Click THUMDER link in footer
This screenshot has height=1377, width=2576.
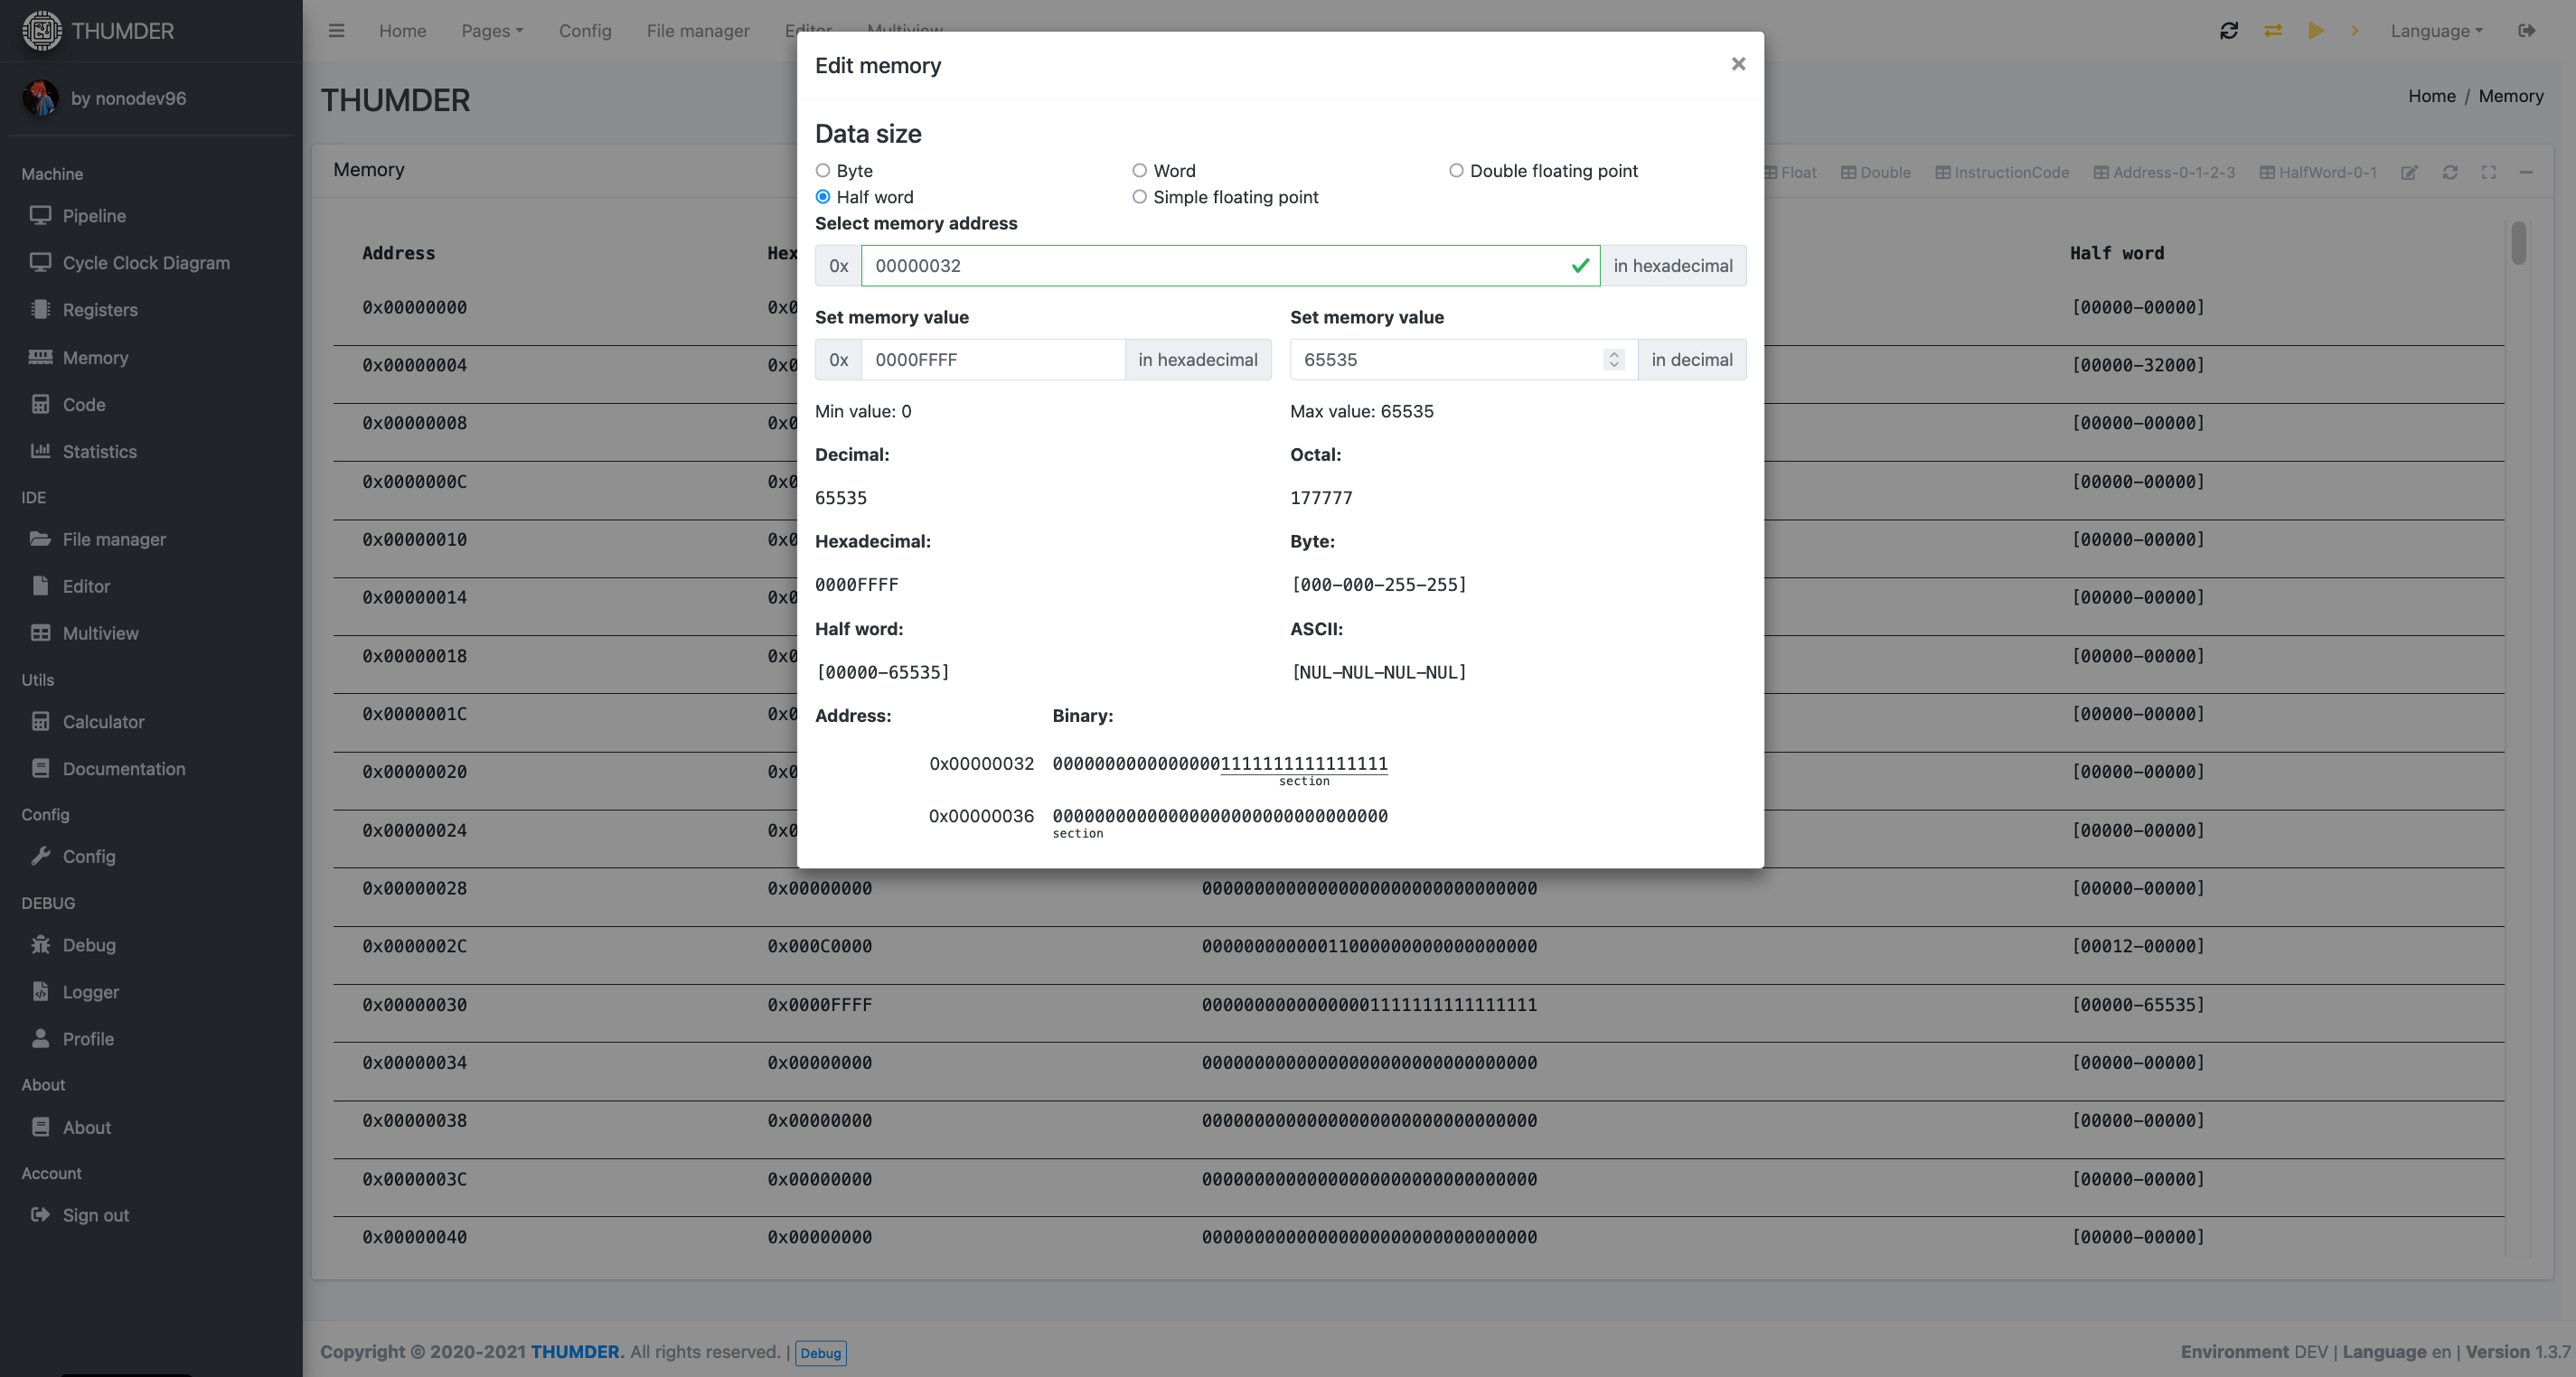(575, 1351)
